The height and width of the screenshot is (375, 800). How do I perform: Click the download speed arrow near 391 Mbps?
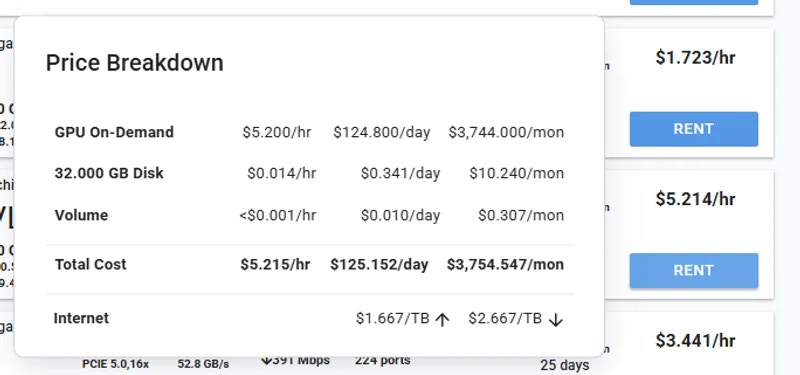[x=266, y=360]
